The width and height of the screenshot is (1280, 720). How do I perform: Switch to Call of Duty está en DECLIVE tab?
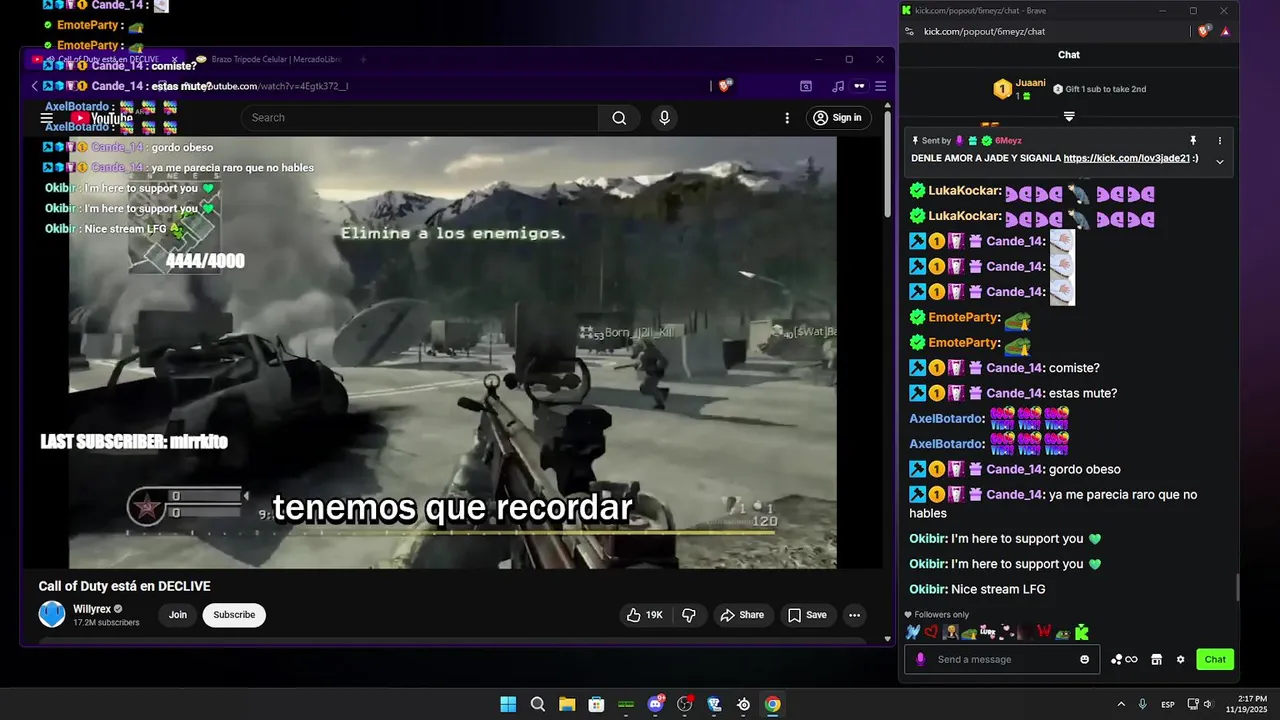coord(107,60)
